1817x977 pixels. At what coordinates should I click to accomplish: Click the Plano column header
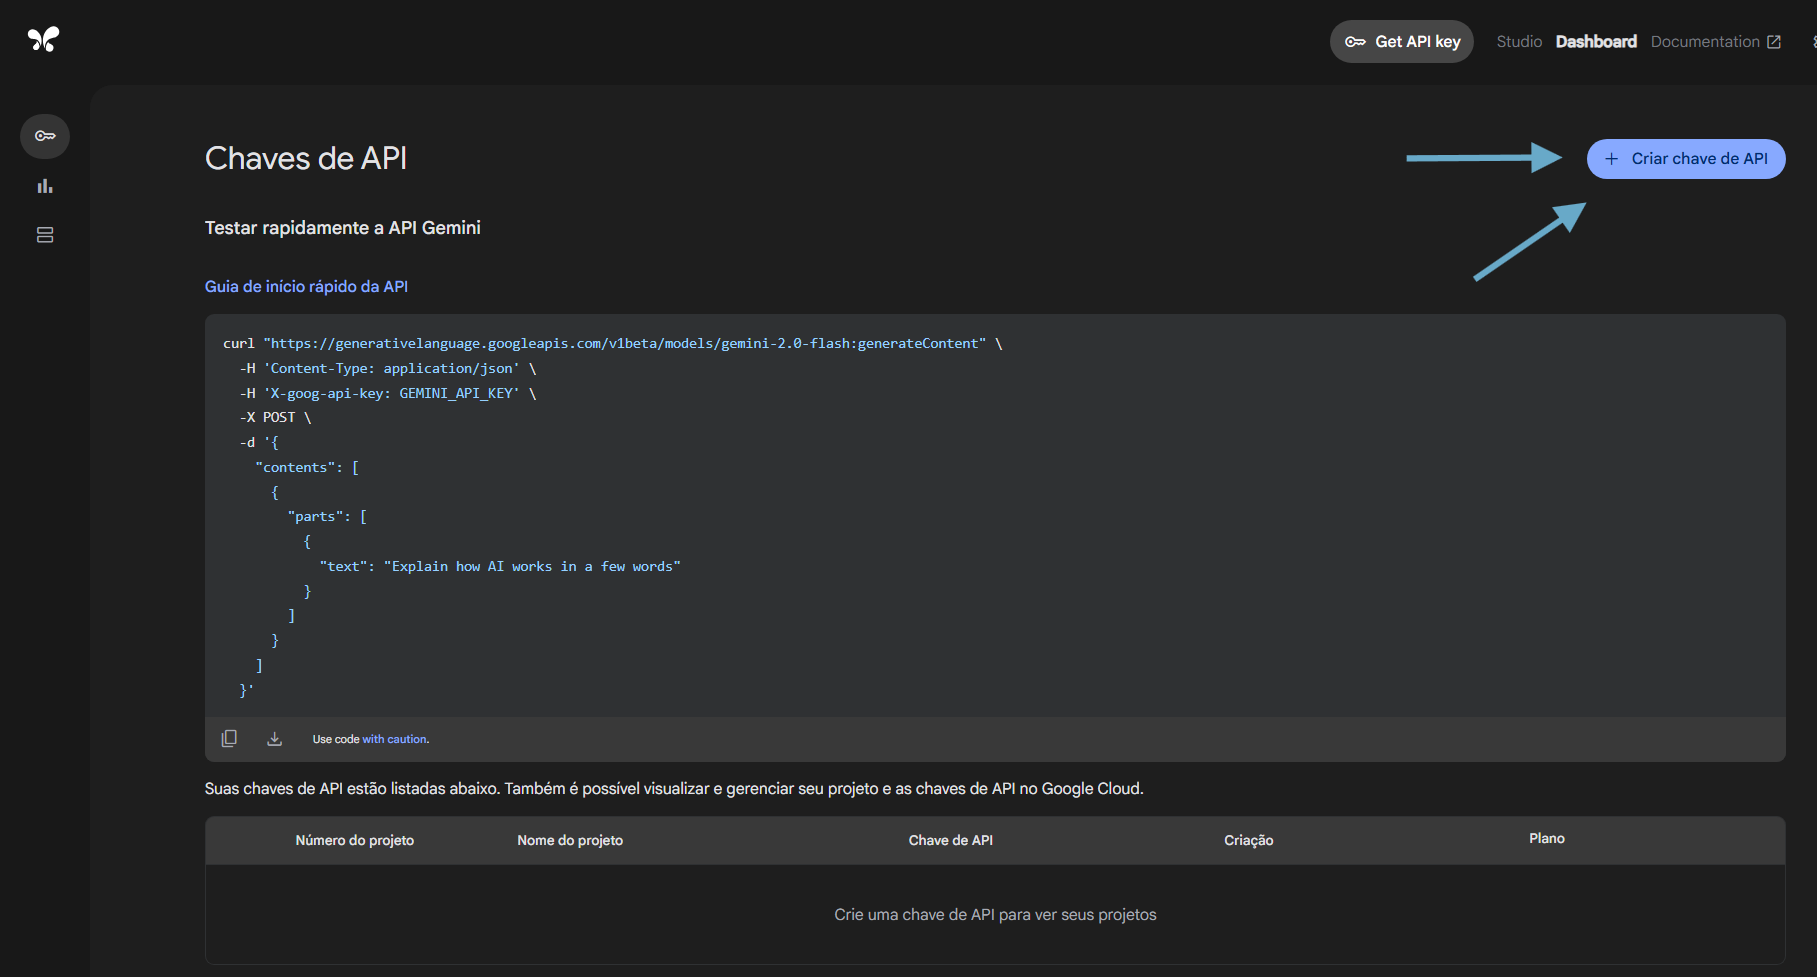point(1547,839)
